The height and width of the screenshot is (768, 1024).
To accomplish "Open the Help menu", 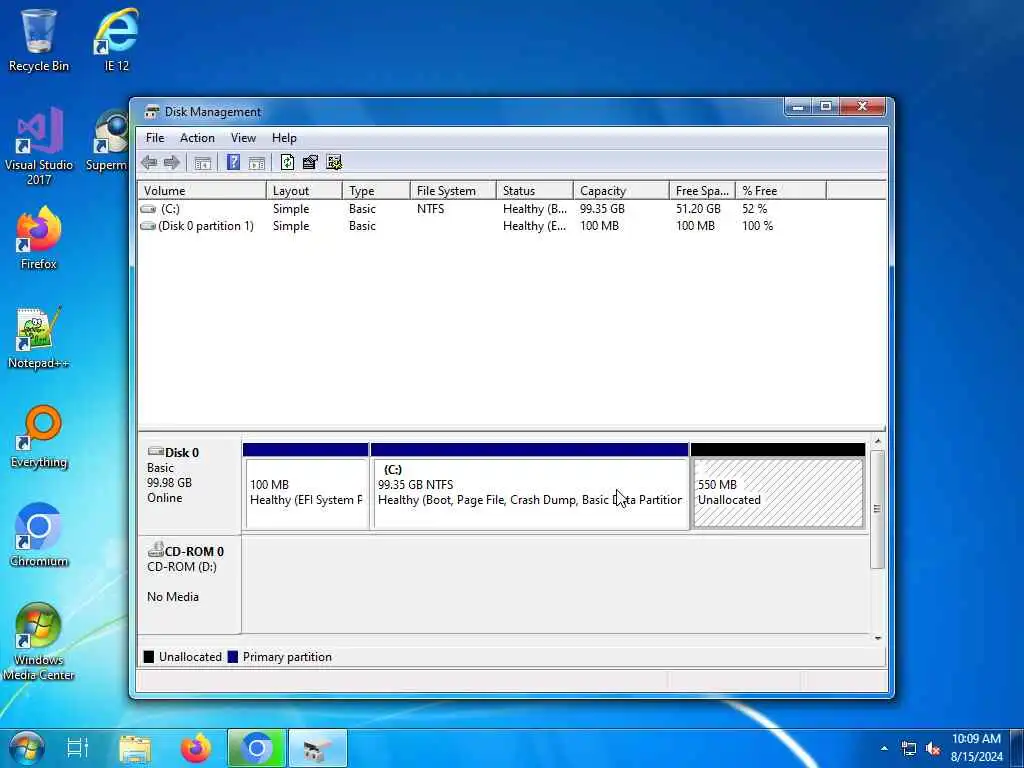I will pos(284,138).
